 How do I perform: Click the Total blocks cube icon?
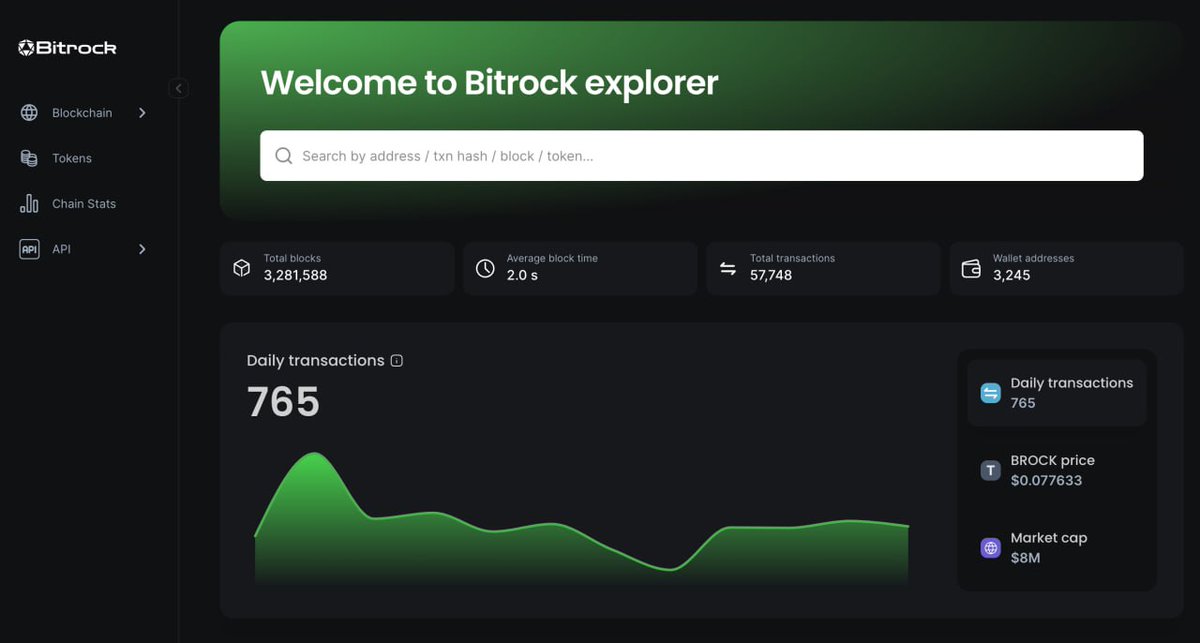pyautogui.click(x=241, y=268)
